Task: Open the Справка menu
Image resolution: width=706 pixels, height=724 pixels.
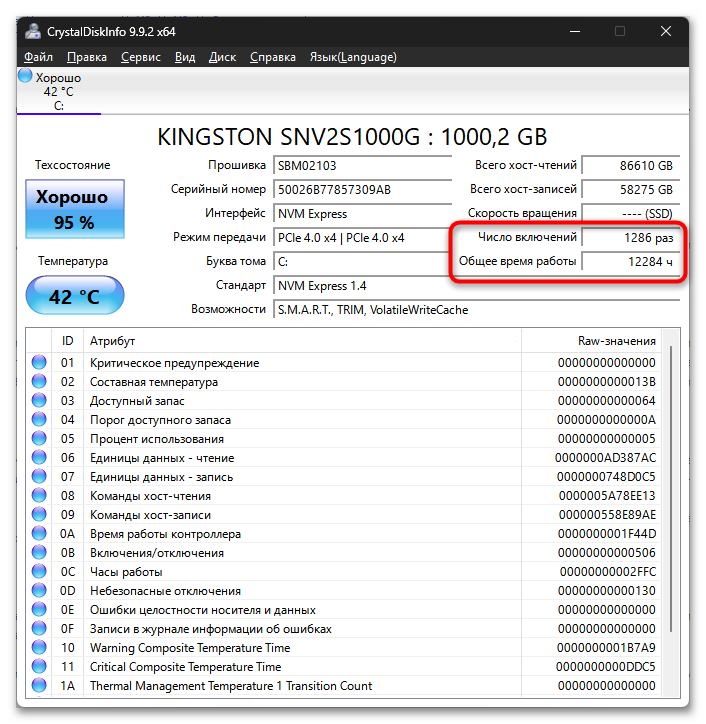Action: point(272,57)
